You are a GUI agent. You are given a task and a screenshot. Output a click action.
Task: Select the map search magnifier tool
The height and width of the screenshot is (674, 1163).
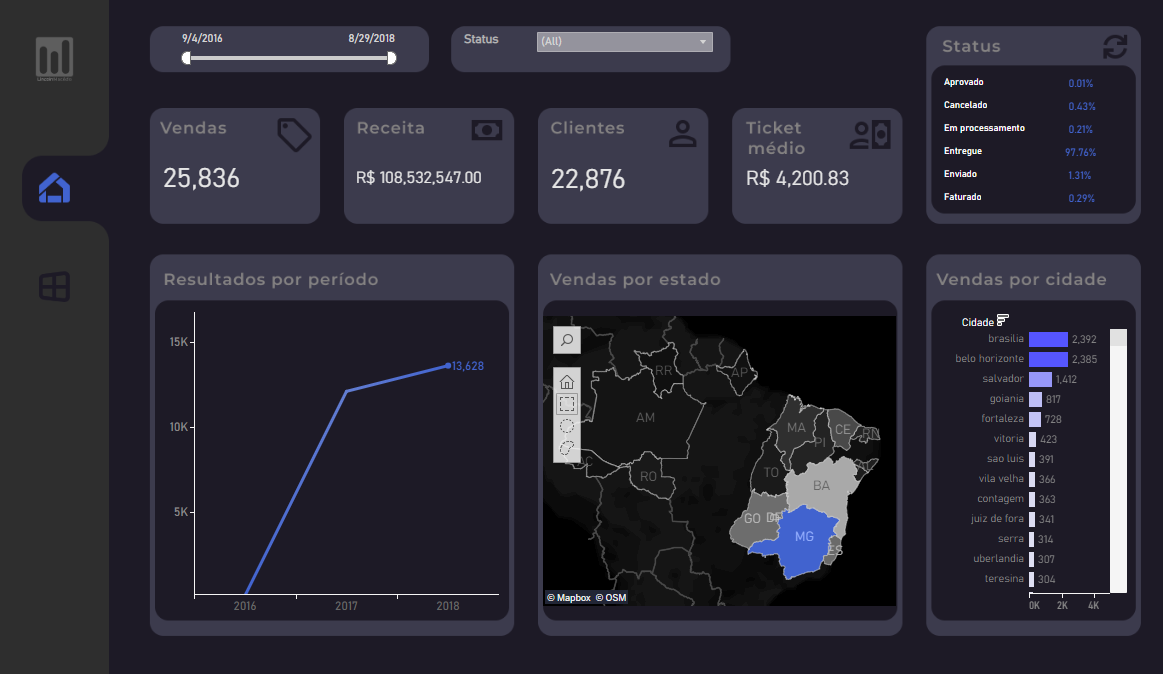tap(566, 339)
